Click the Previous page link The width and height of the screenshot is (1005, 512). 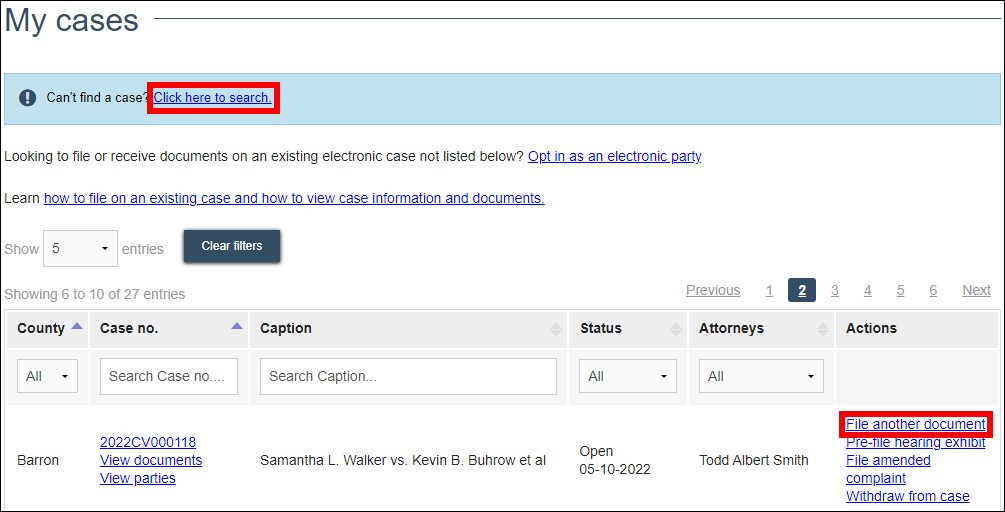(713, 291)
